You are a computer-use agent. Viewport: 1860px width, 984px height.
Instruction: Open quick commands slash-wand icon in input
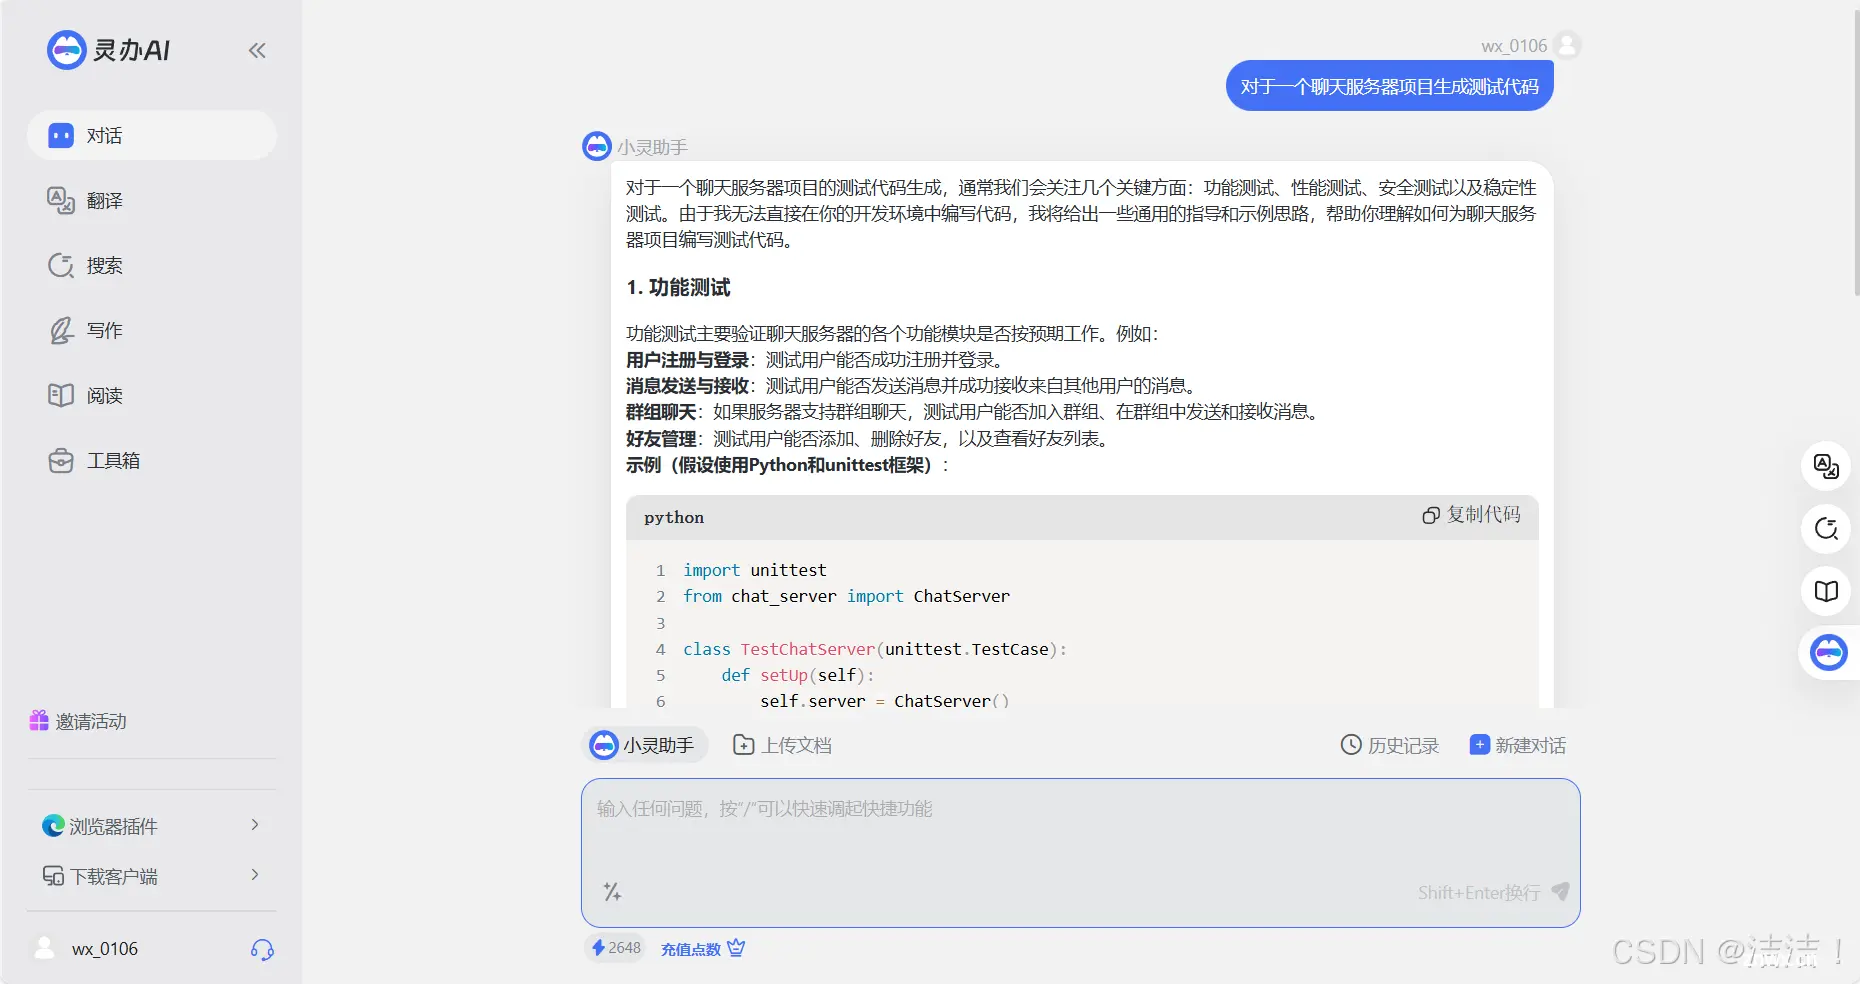pos(612,891)
